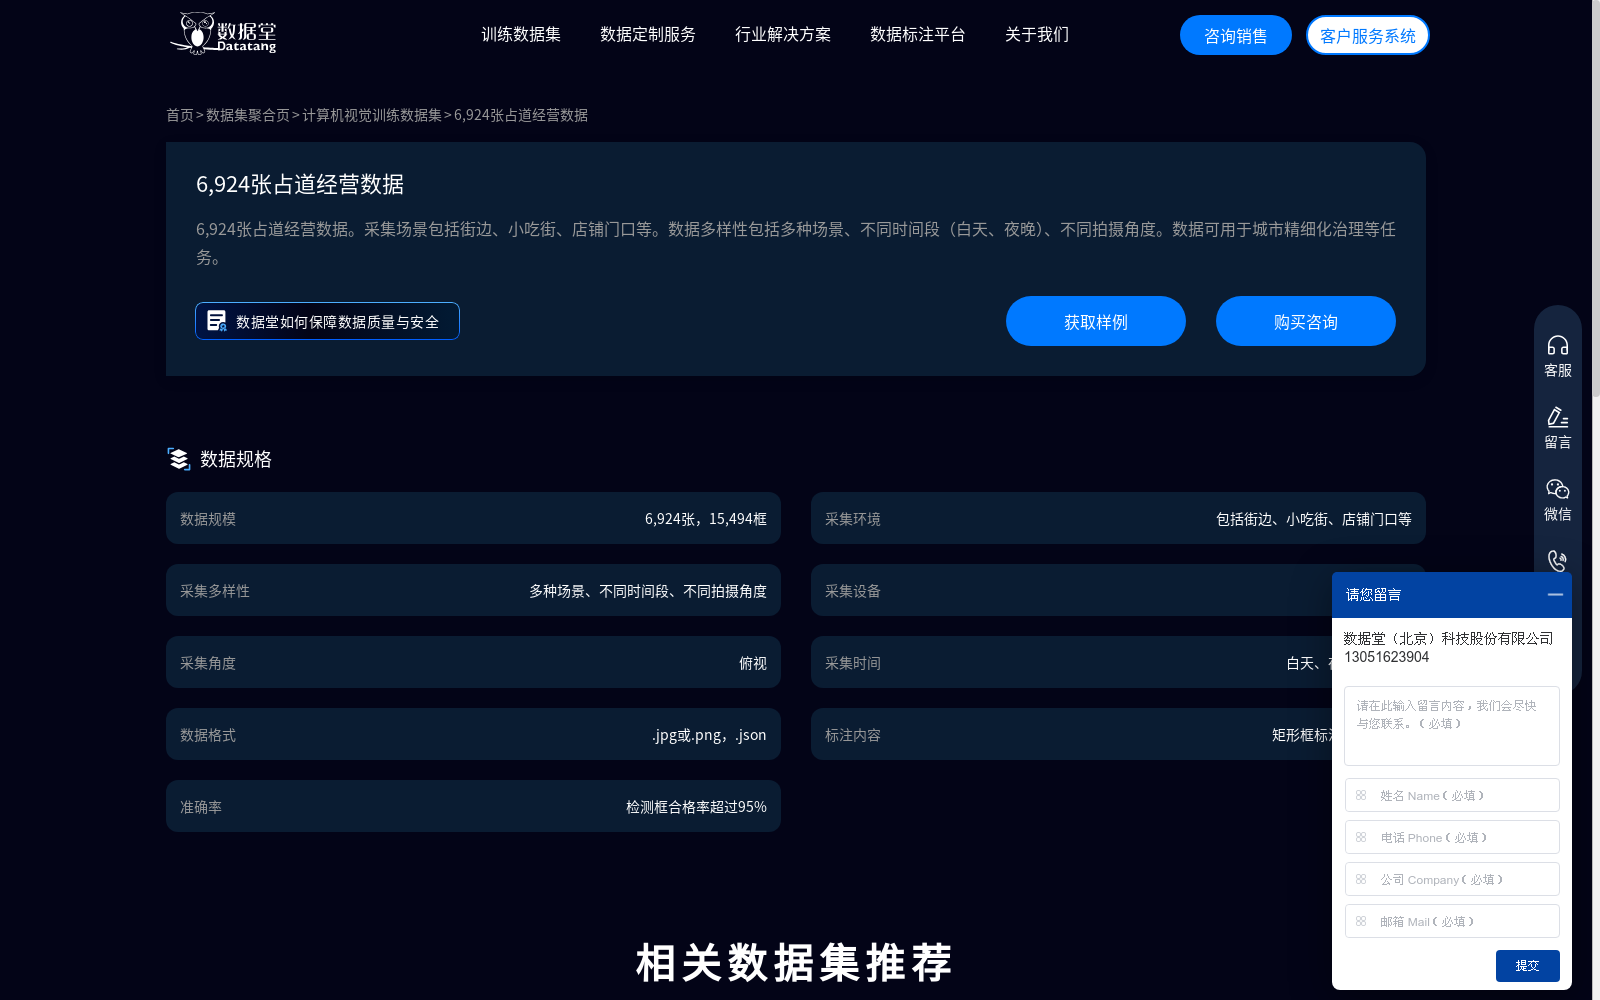The image size is (1600, 1000).
Task: Select the value 6,924张，15,494框
Action: [706, 519]
